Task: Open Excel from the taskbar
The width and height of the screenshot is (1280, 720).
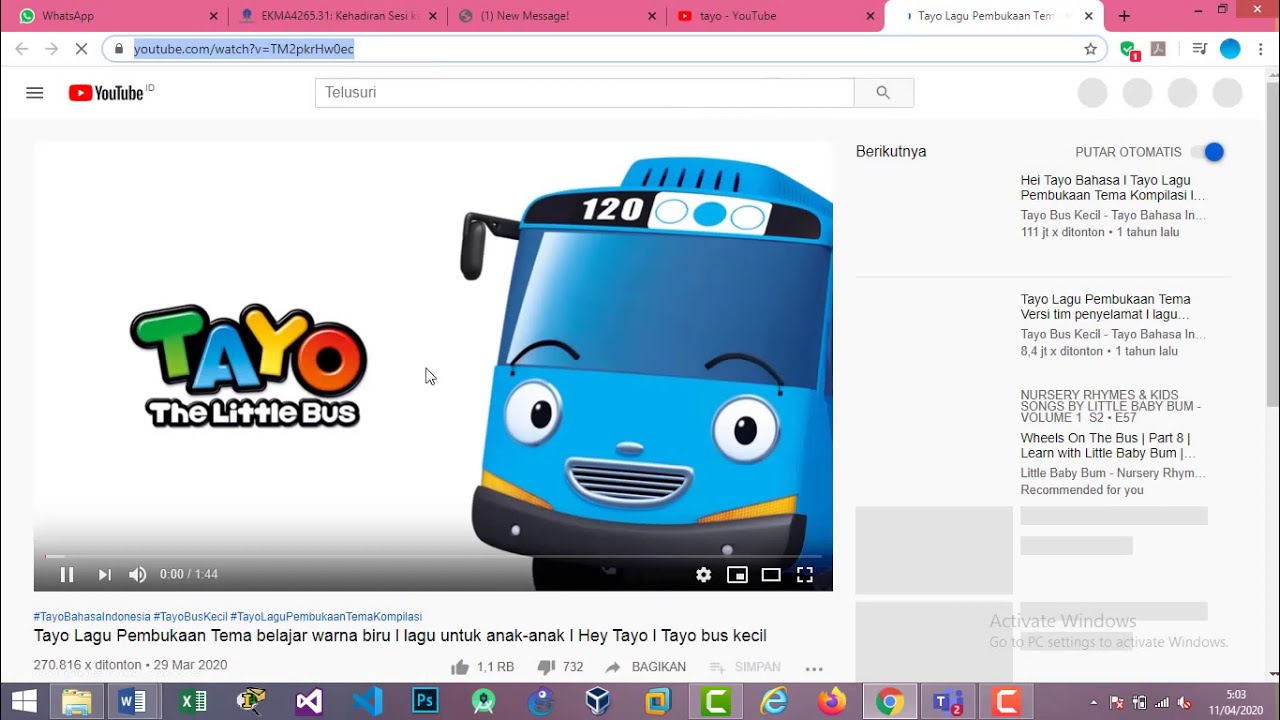Action: tap(193, 701)
